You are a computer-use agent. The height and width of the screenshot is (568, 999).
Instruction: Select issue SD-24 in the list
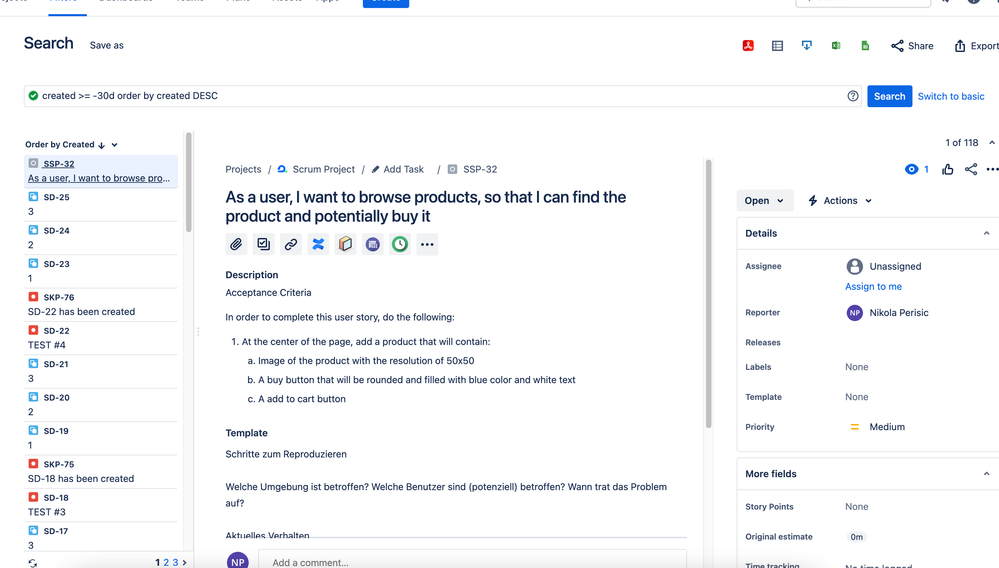tap(101, 238)
